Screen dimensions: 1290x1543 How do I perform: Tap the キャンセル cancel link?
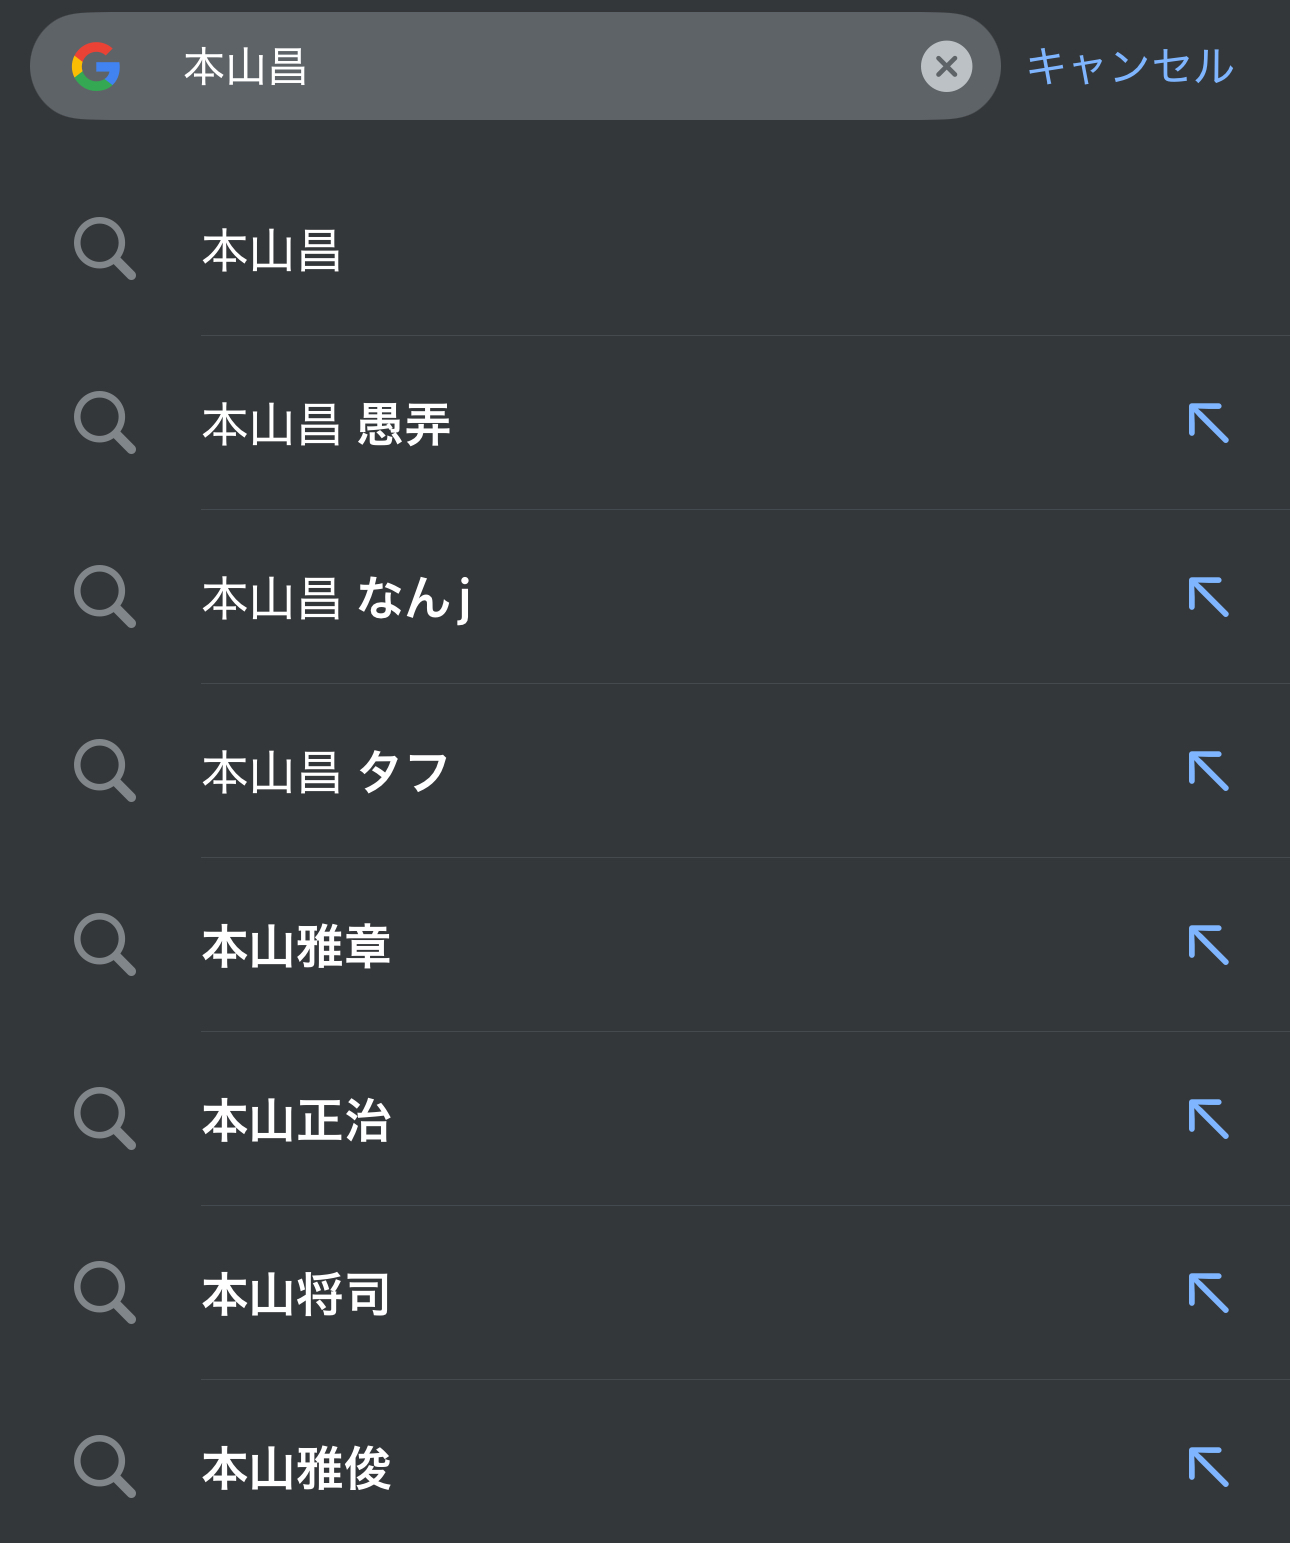pos(1130,67)
